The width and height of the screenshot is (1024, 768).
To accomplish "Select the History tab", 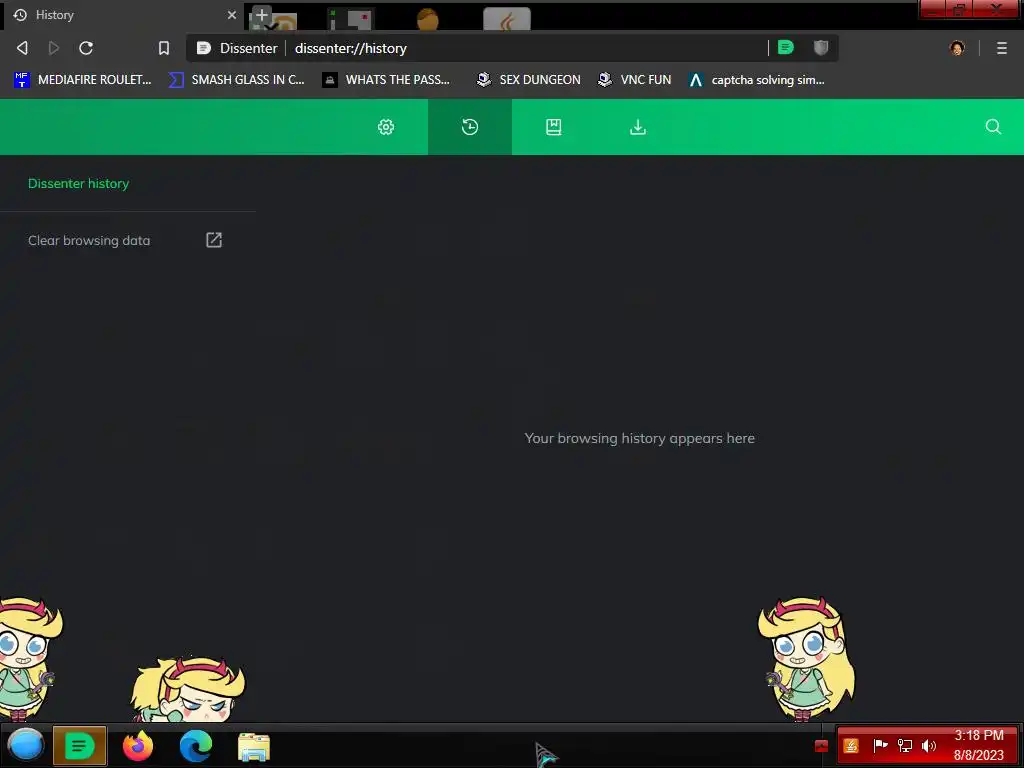I will [124, 15].
